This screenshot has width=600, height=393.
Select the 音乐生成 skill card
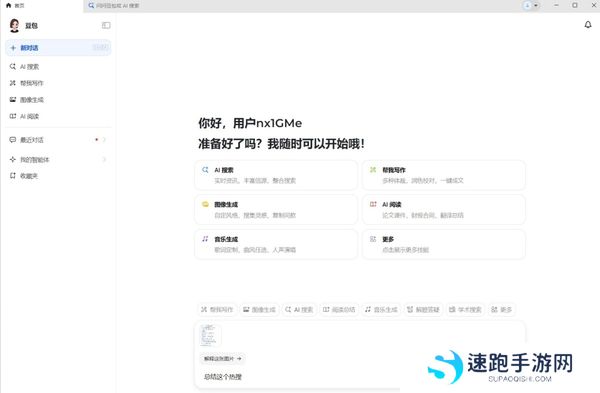pyautogui.click(x=276, y=245)
